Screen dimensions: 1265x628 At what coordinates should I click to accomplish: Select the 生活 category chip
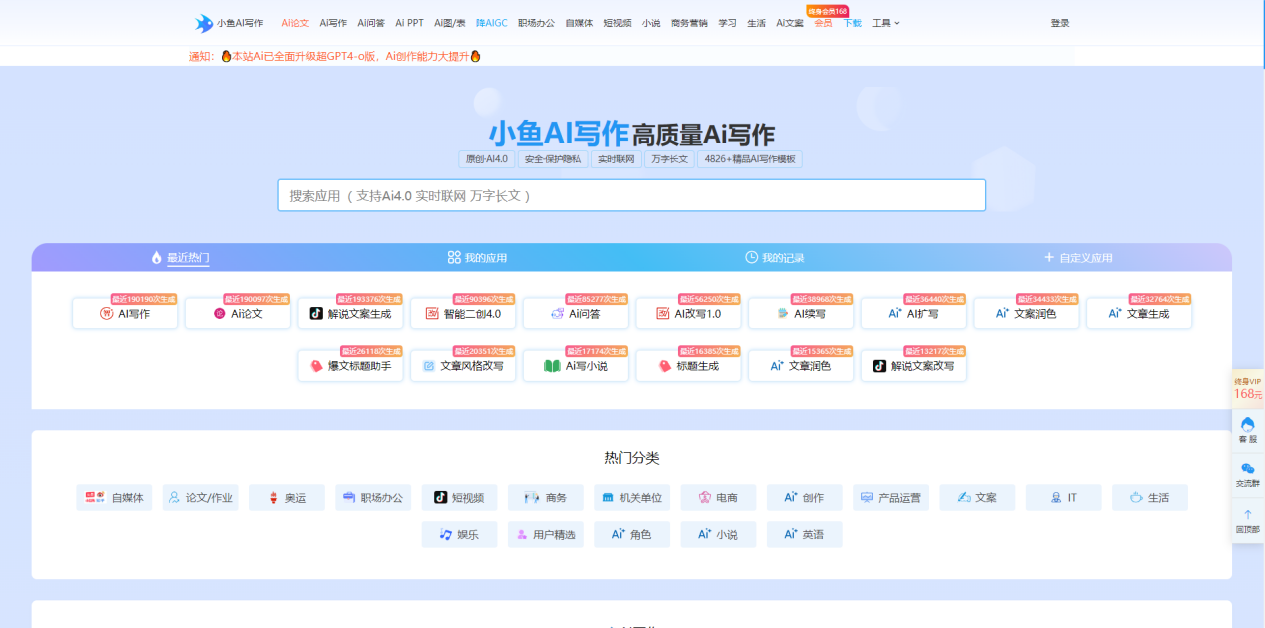coord(1150,497)
